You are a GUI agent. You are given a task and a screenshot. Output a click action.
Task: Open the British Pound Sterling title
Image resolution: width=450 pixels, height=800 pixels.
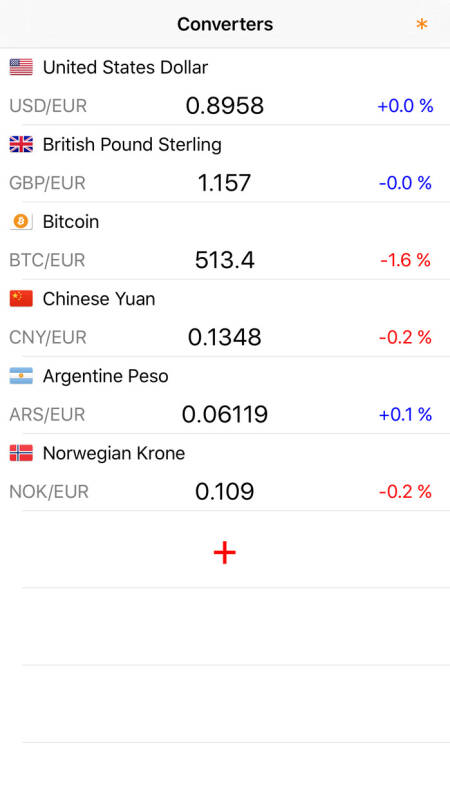[132, 144]
